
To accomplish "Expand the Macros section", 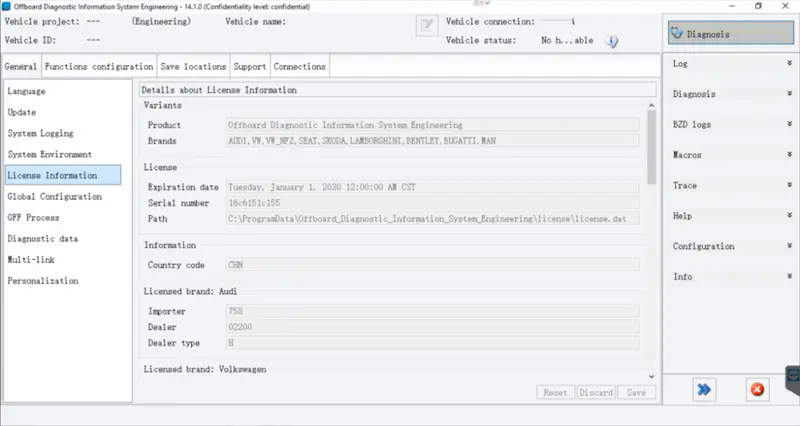I will (x=731, y=155).
